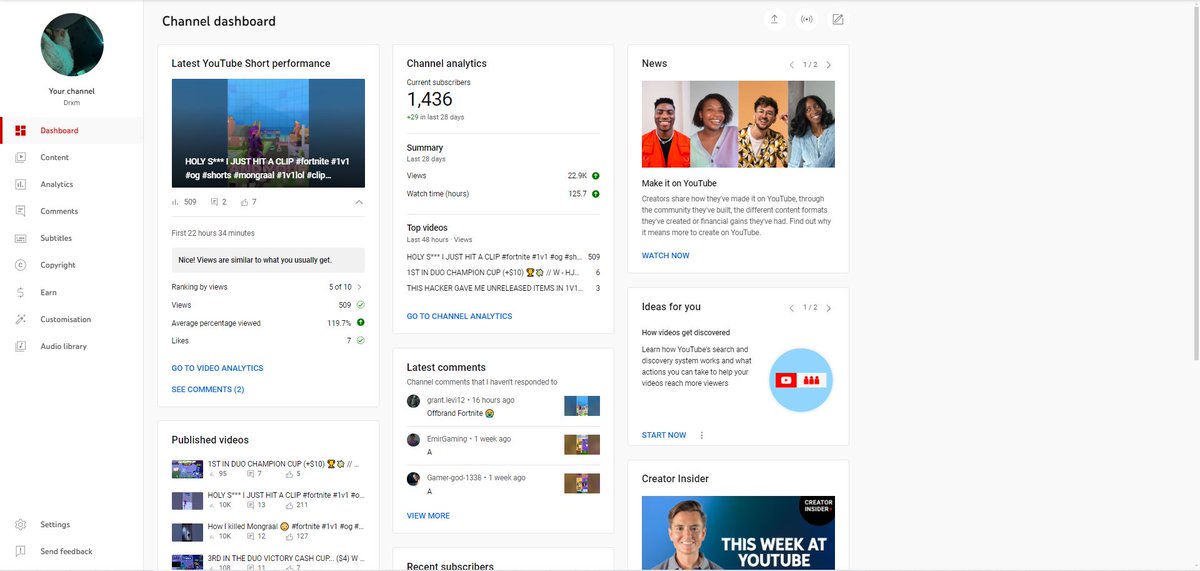Click Watch time (hours) 125.7 row
This screenshot has width=1200, height=571.
tap(503, 194)
